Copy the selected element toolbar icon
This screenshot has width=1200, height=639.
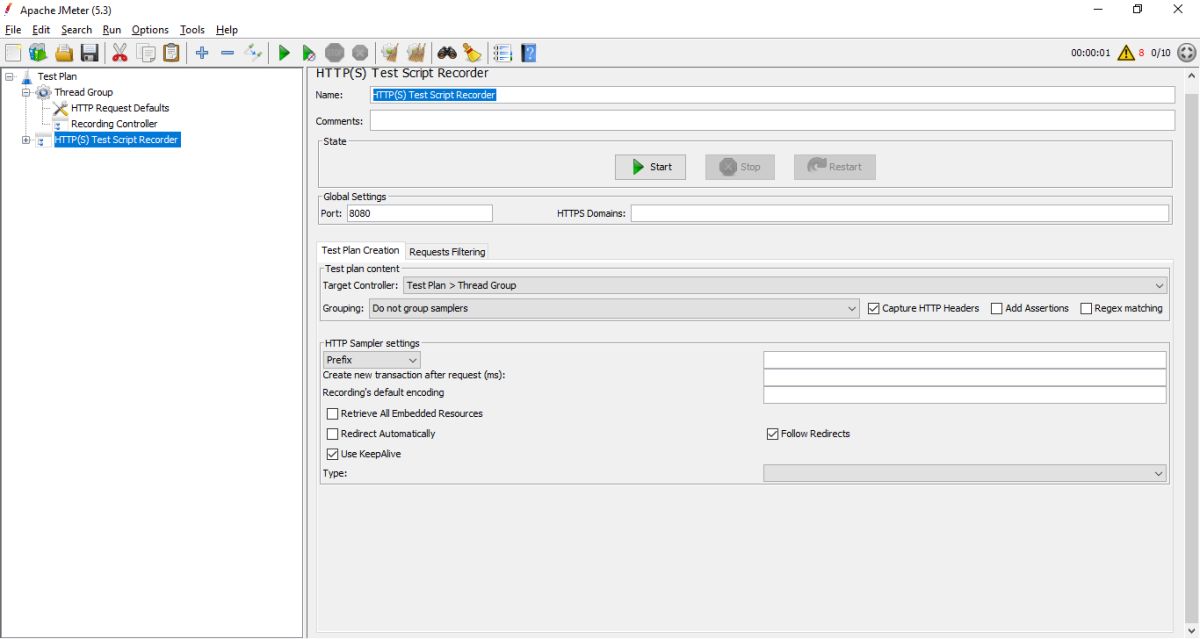[x=146, y=53]
